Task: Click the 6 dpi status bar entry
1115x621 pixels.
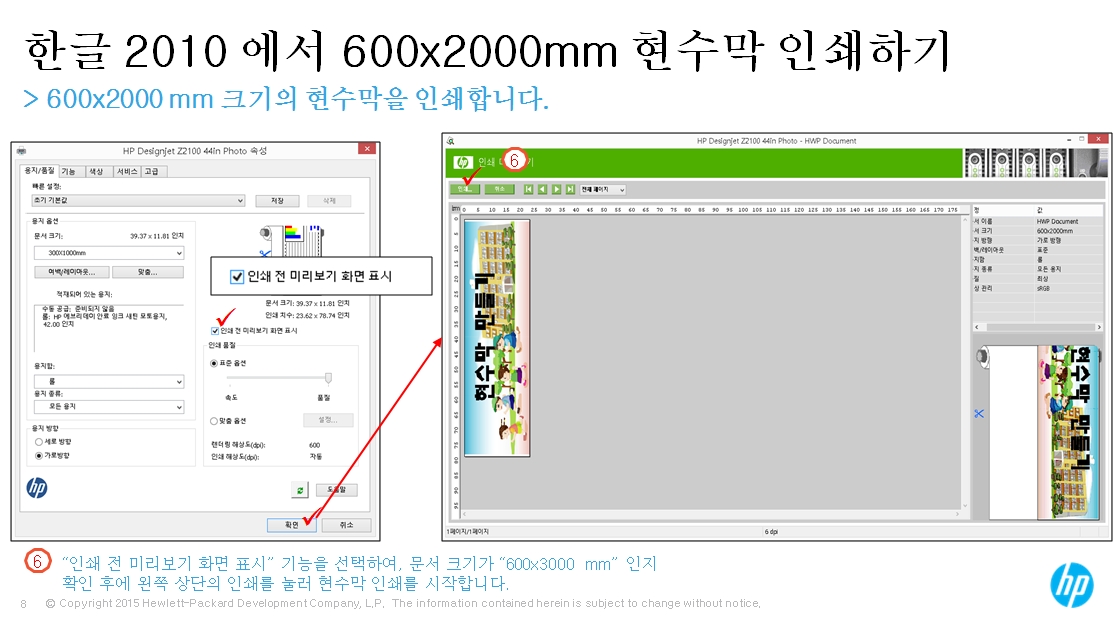Action: 771,531
